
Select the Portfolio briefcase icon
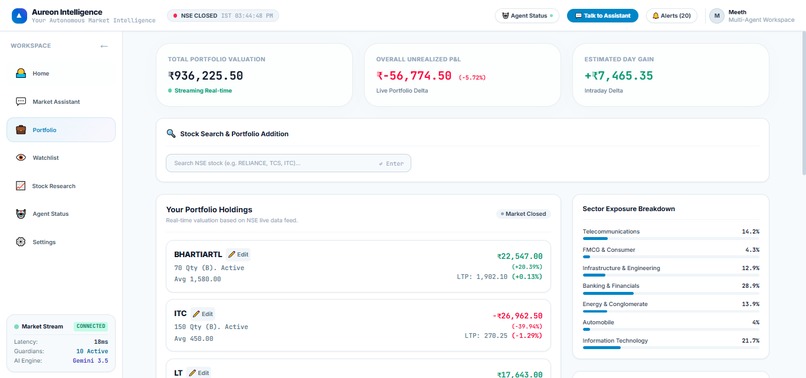pyautogui.click(x=21, y=130)
